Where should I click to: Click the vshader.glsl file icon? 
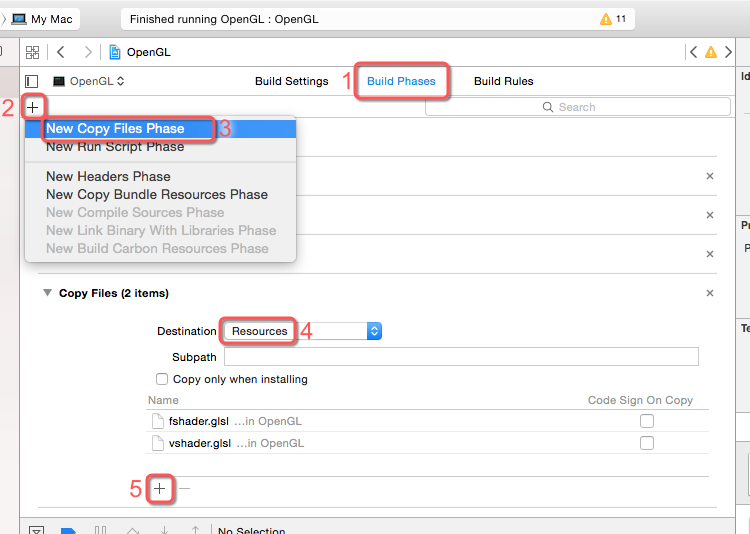[157, 443]
